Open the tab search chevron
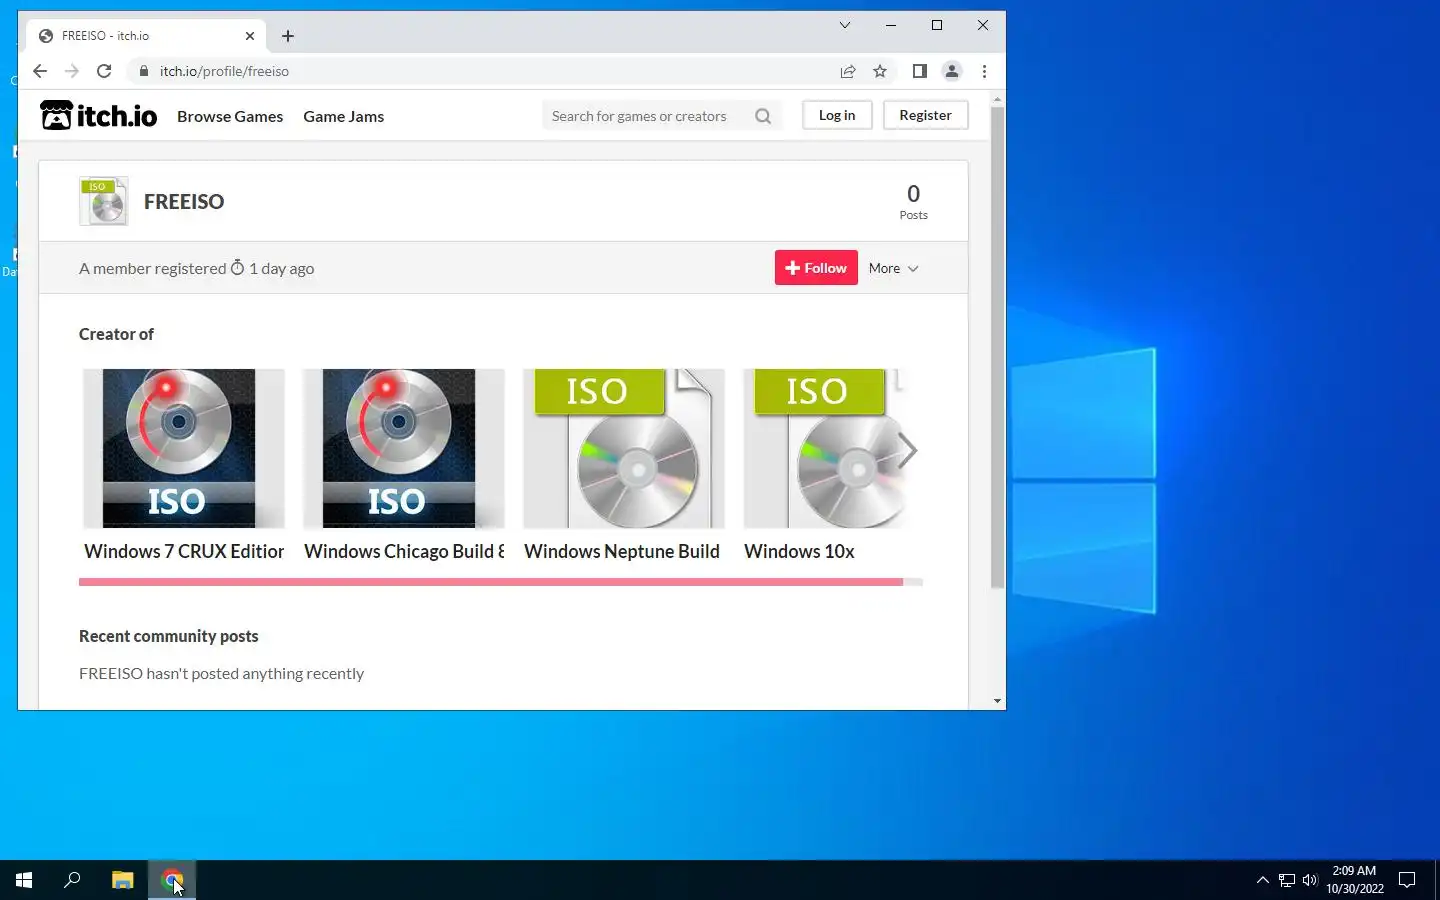The height and width of the screenshot is (900, 1440). tap(845, 25)
